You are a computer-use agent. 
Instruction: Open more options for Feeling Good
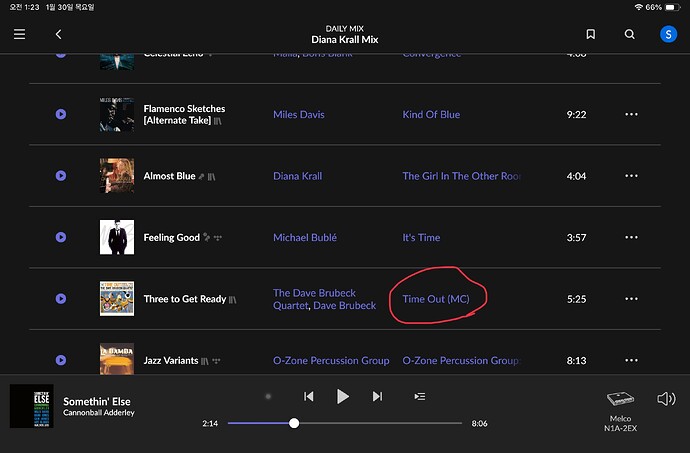pos(631,237)
